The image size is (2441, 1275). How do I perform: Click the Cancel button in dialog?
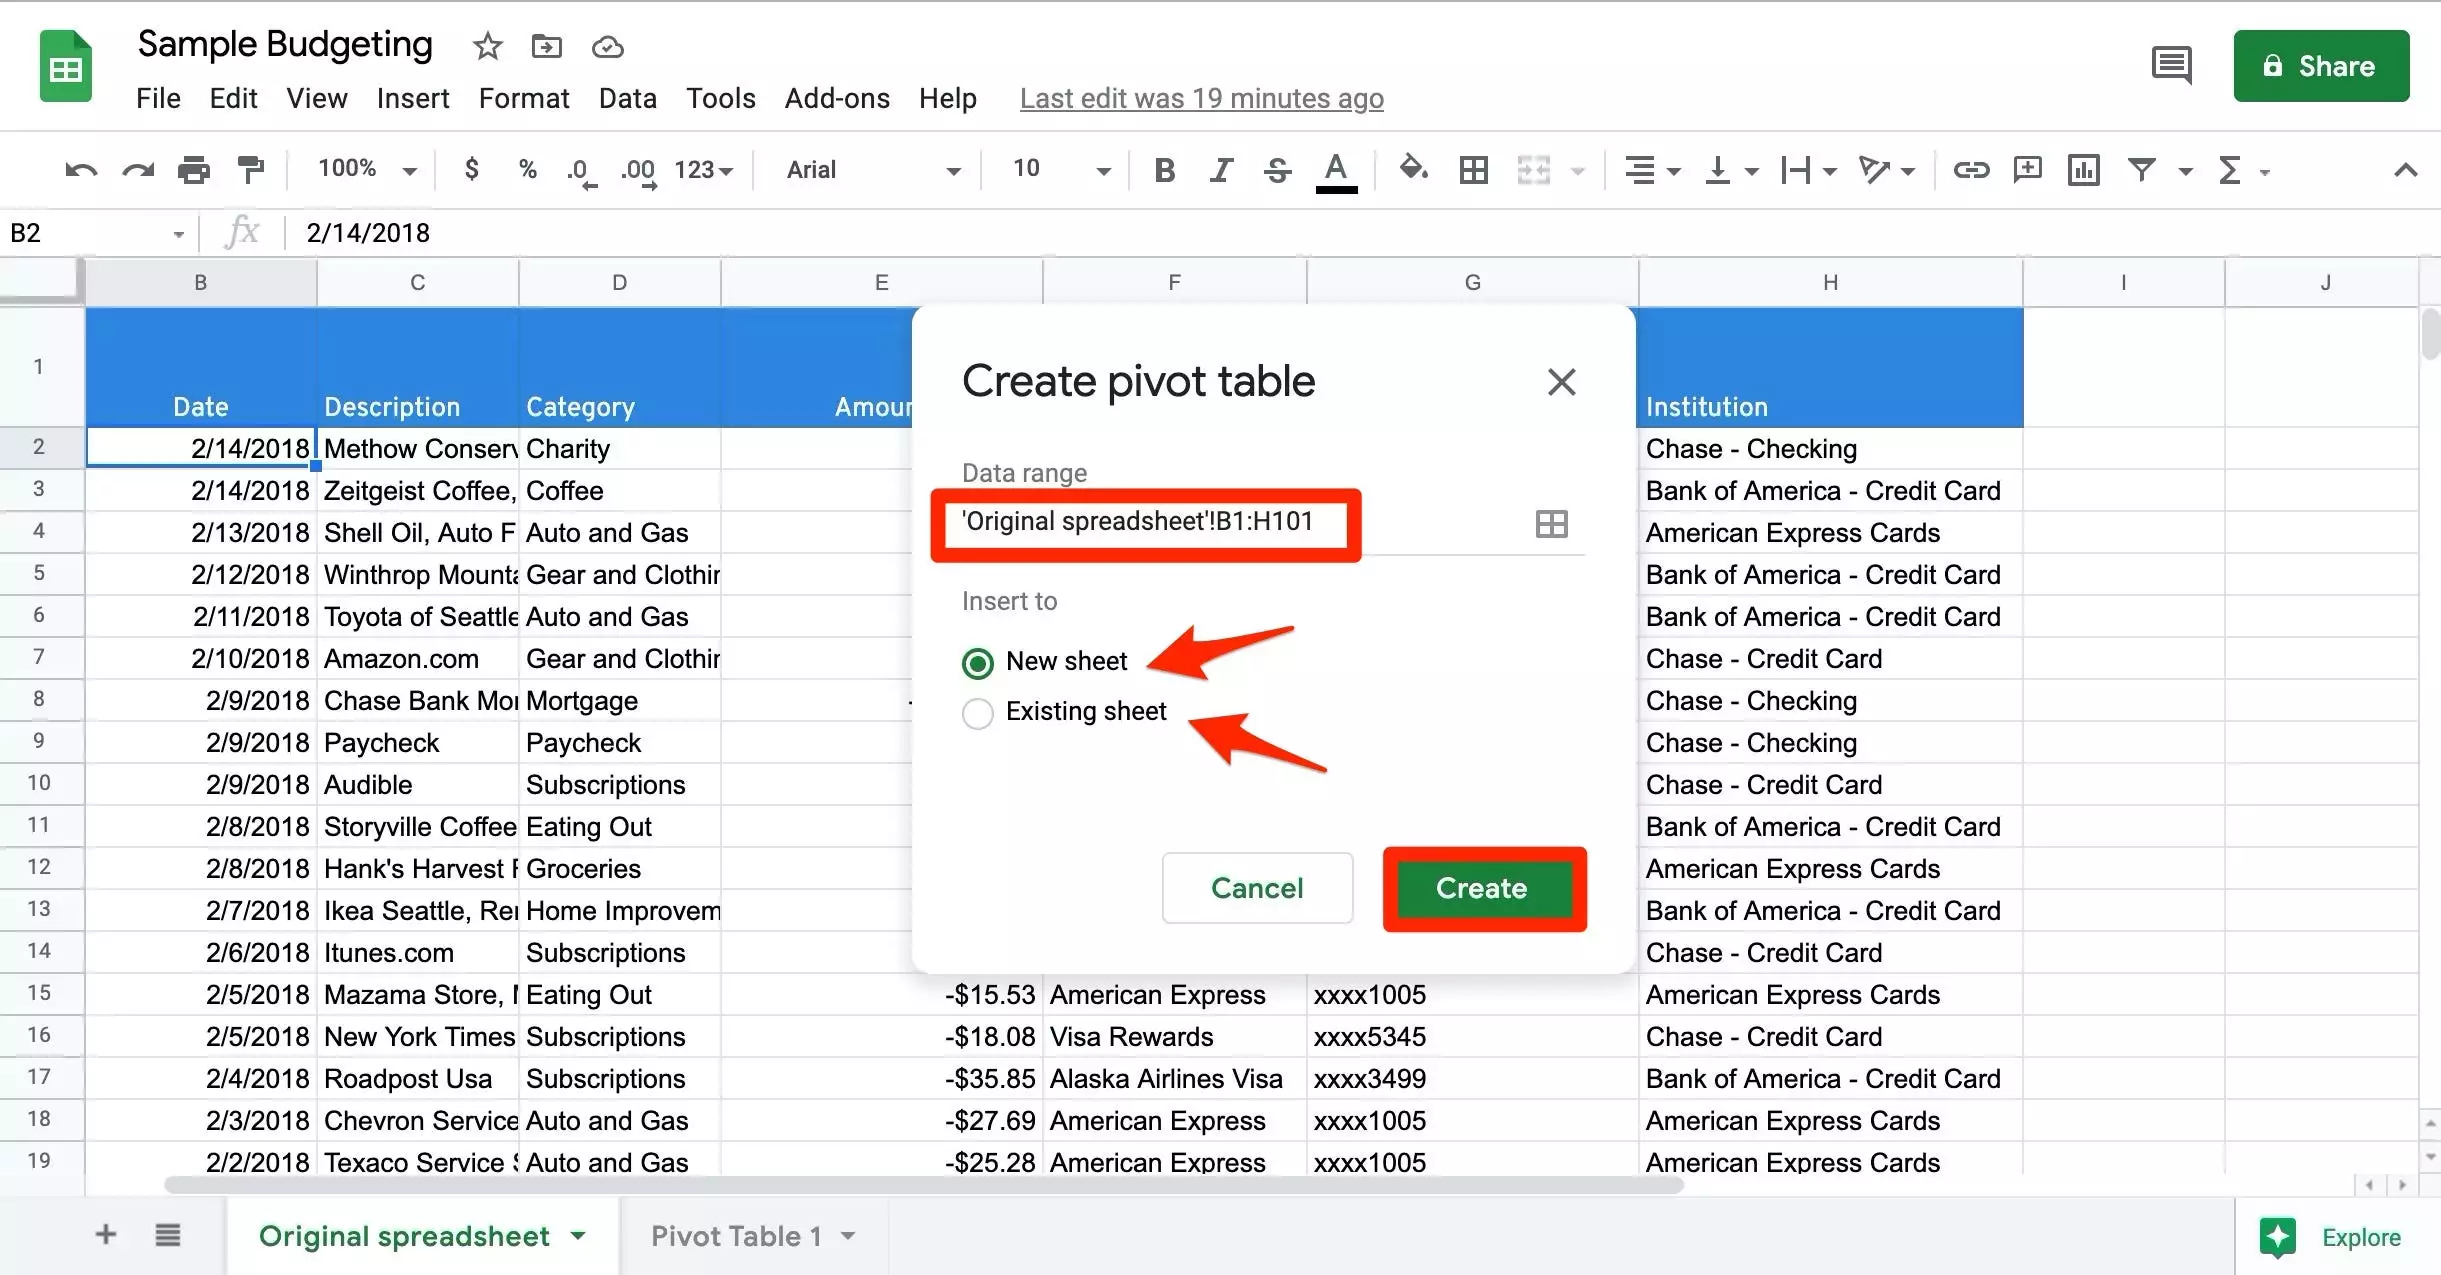(x=1257, y=888)
